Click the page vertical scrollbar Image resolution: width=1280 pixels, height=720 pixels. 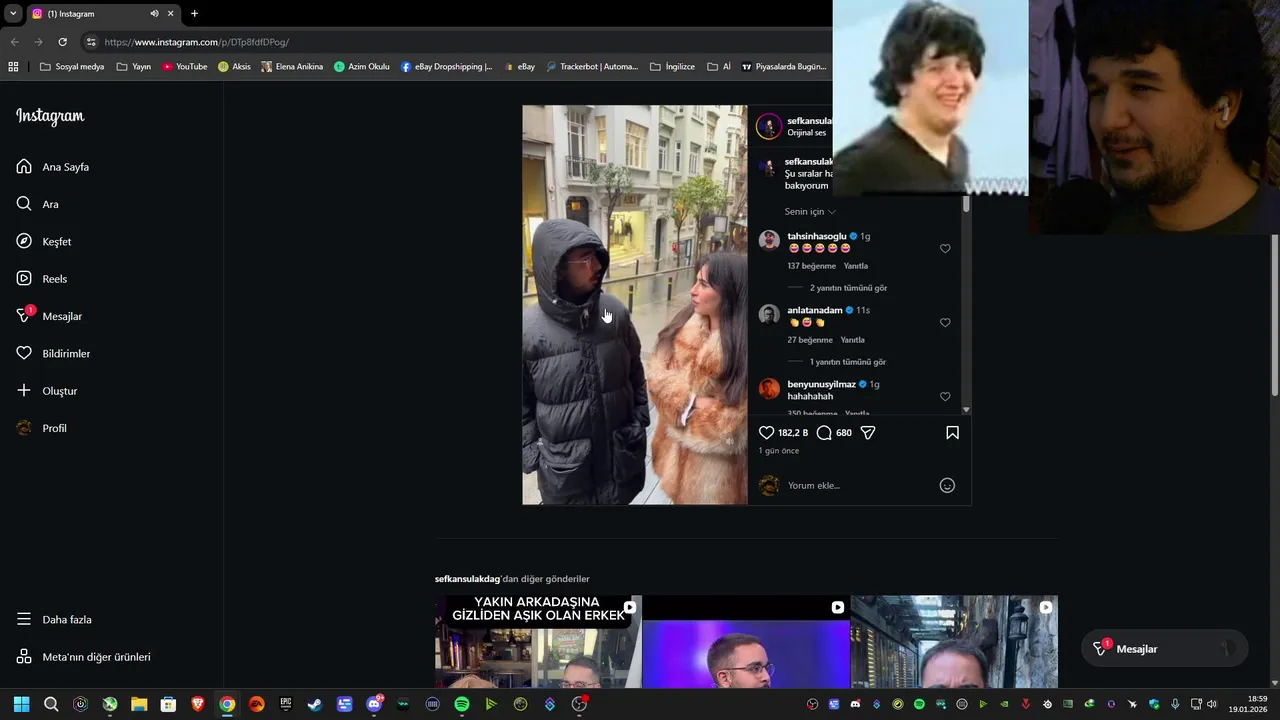1275,315
